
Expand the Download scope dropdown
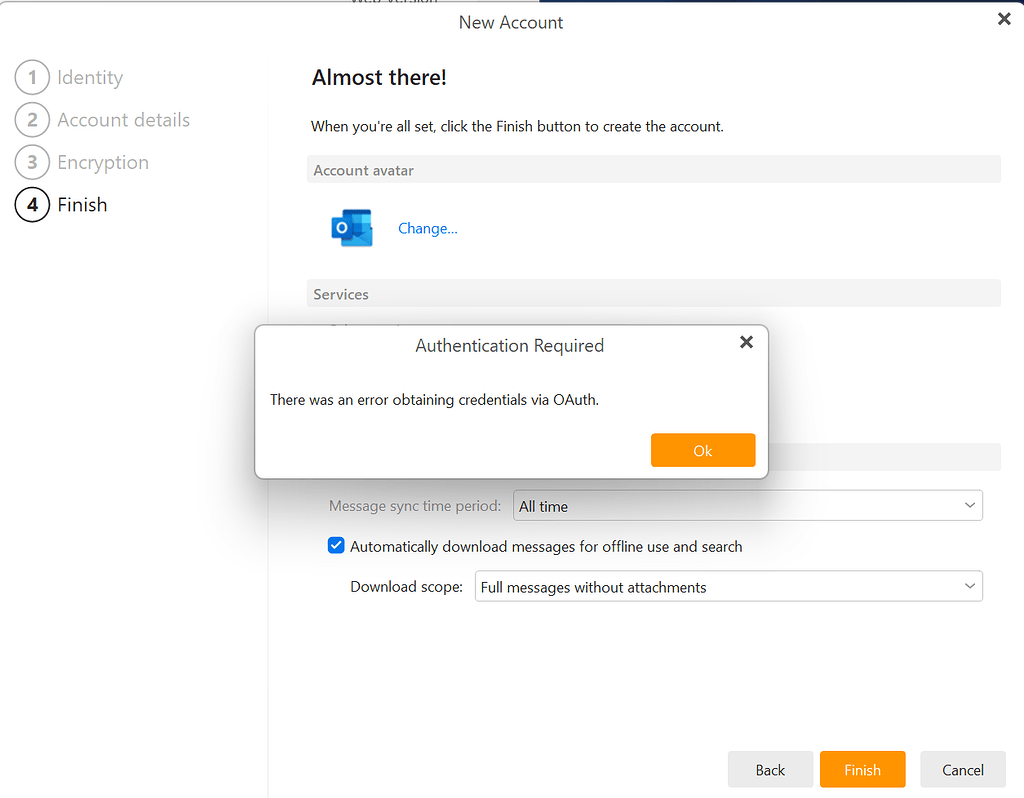tap(728, 587)
